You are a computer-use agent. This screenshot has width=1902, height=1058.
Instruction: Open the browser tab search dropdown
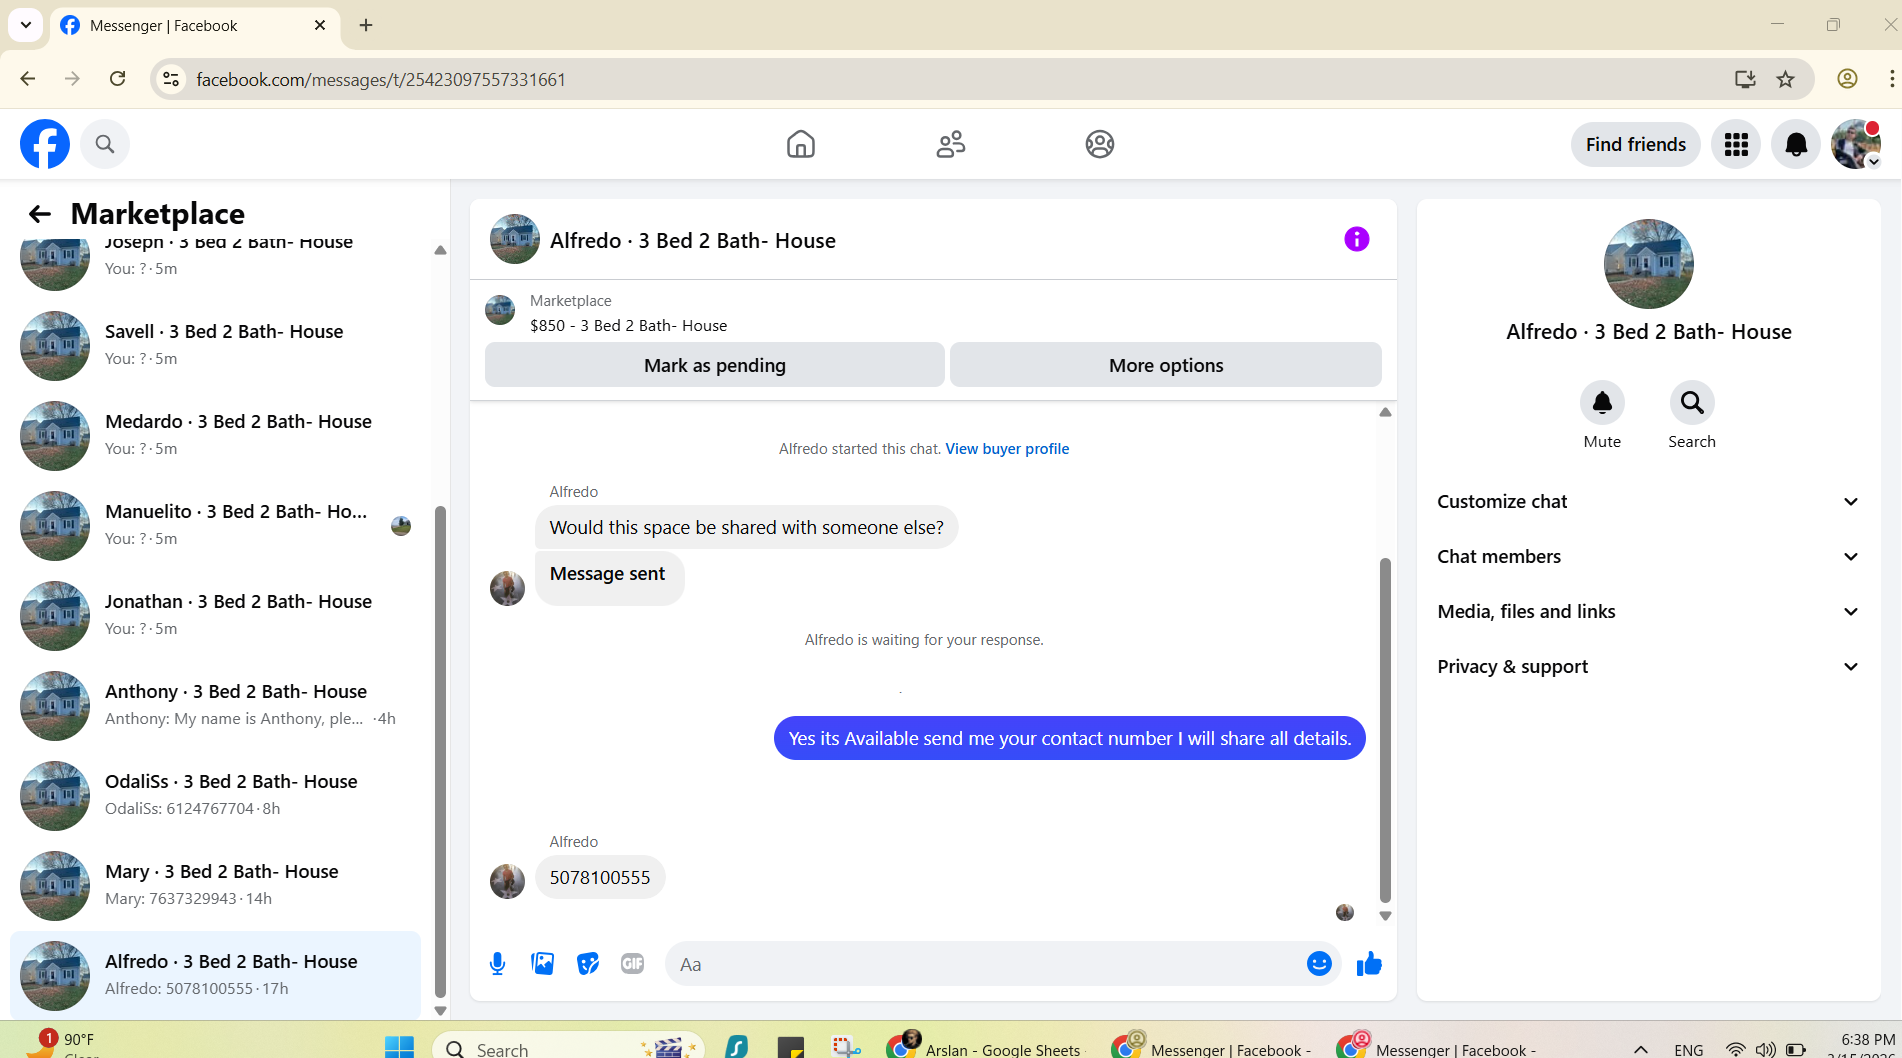pyautogui.click(x=26, y=25)
